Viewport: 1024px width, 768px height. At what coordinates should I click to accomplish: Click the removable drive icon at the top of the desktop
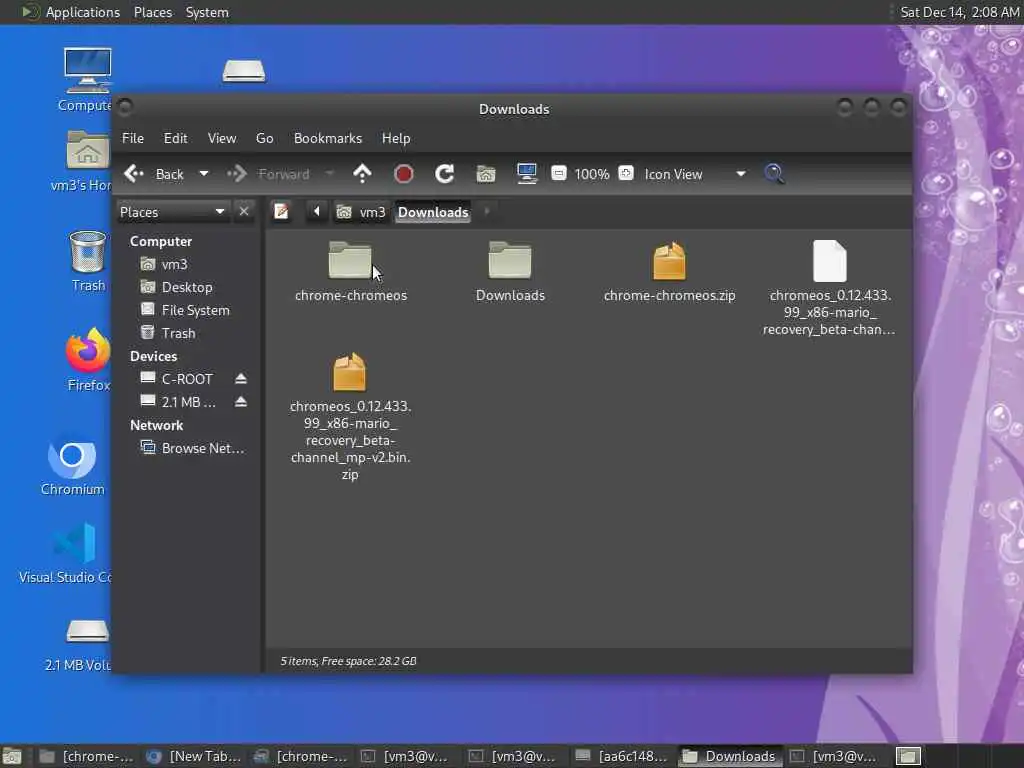(244, 71)
